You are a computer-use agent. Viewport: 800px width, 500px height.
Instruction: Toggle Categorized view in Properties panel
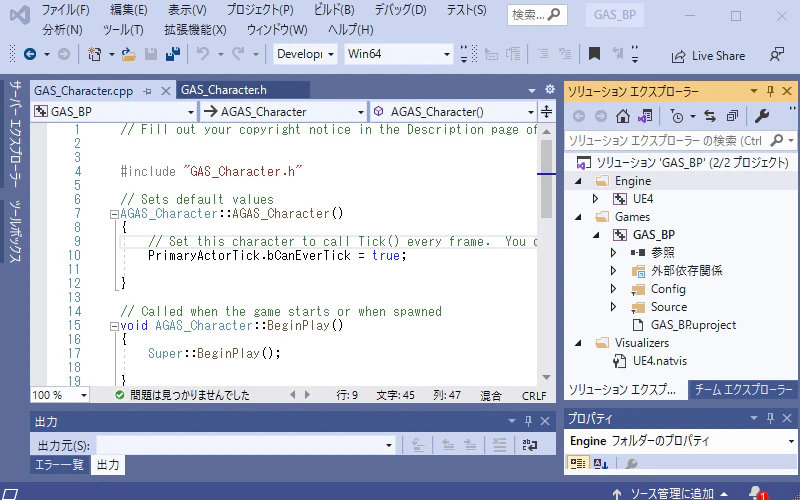pos(578,463)
